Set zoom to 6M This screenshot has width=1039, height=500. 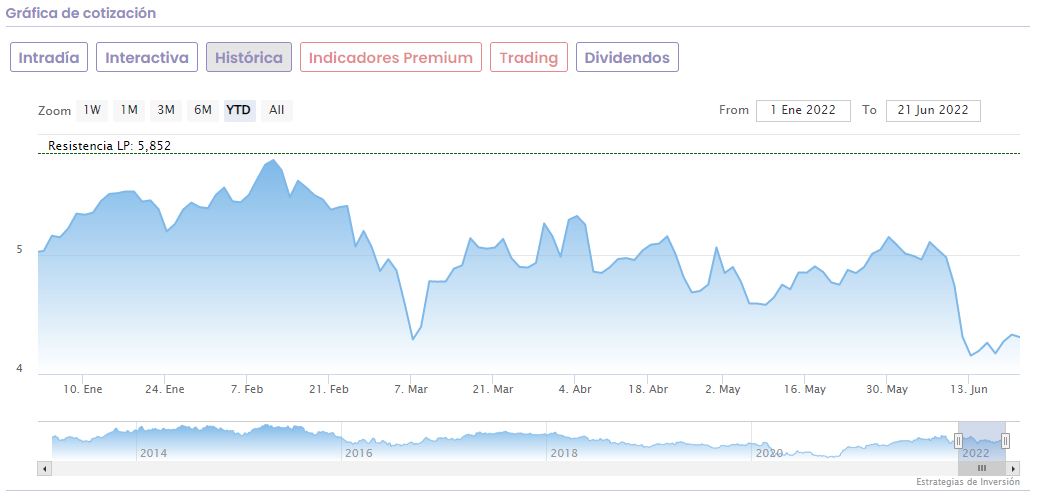[x=203, y=110]
